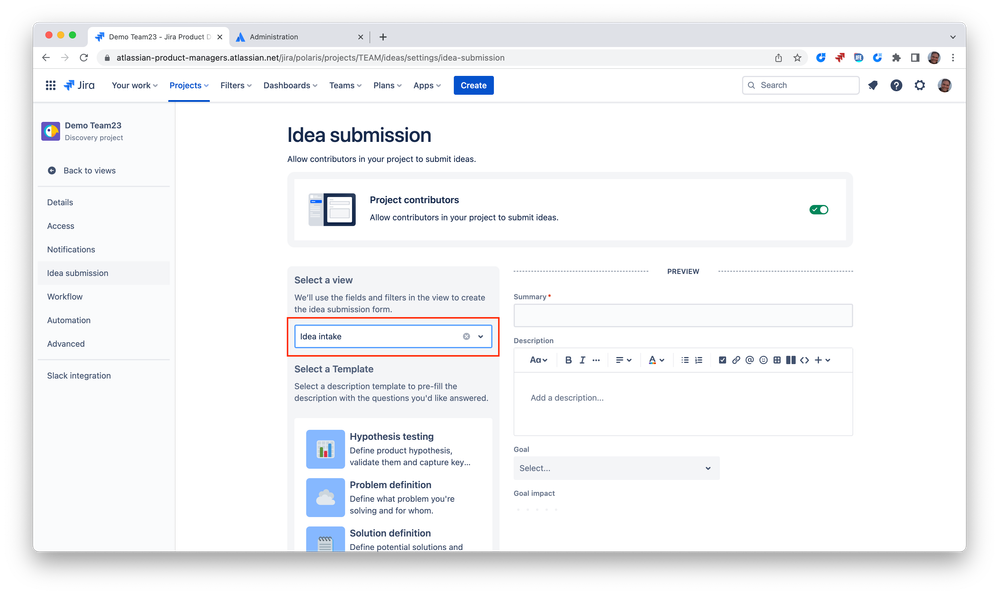
Task: Open the browser extensions puzzle menu
Action: (896, 57)
